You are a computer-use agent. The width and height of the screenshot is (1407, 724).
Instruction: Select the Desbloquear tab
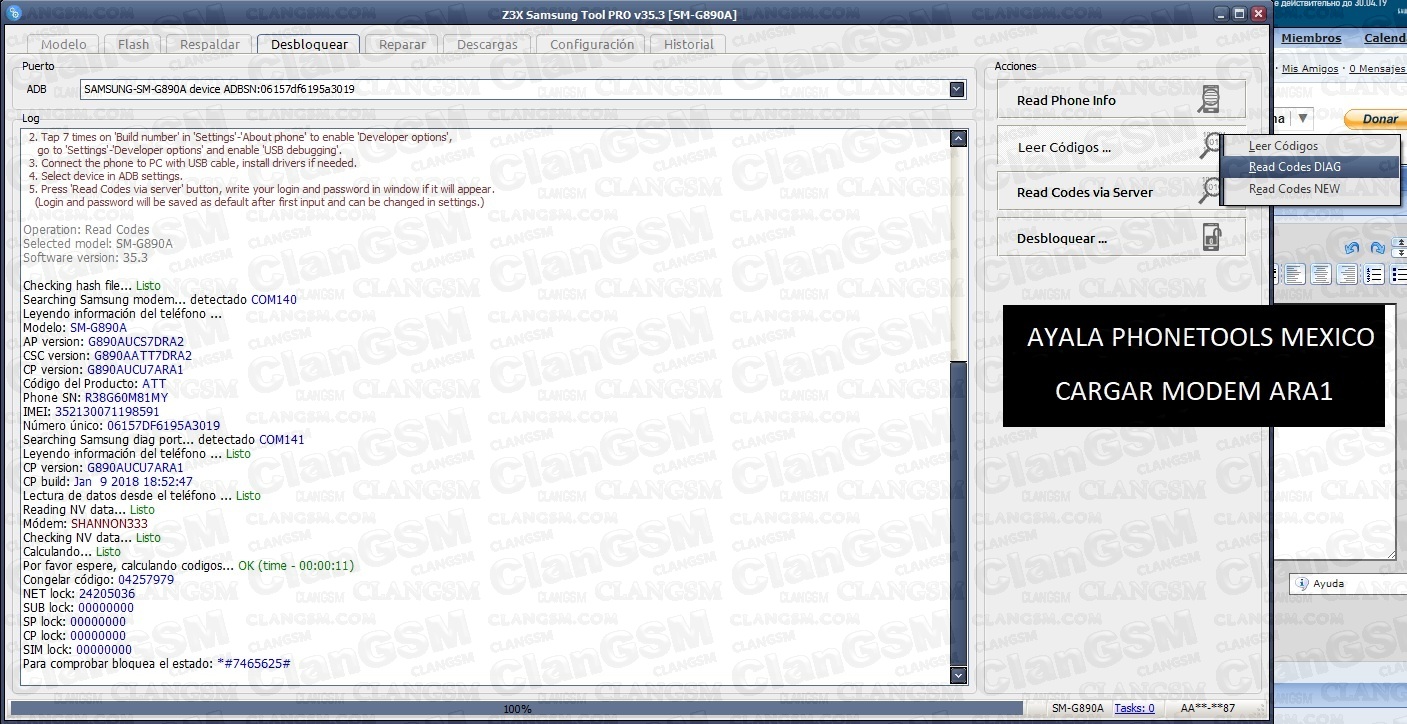click(x=309, y=44)
